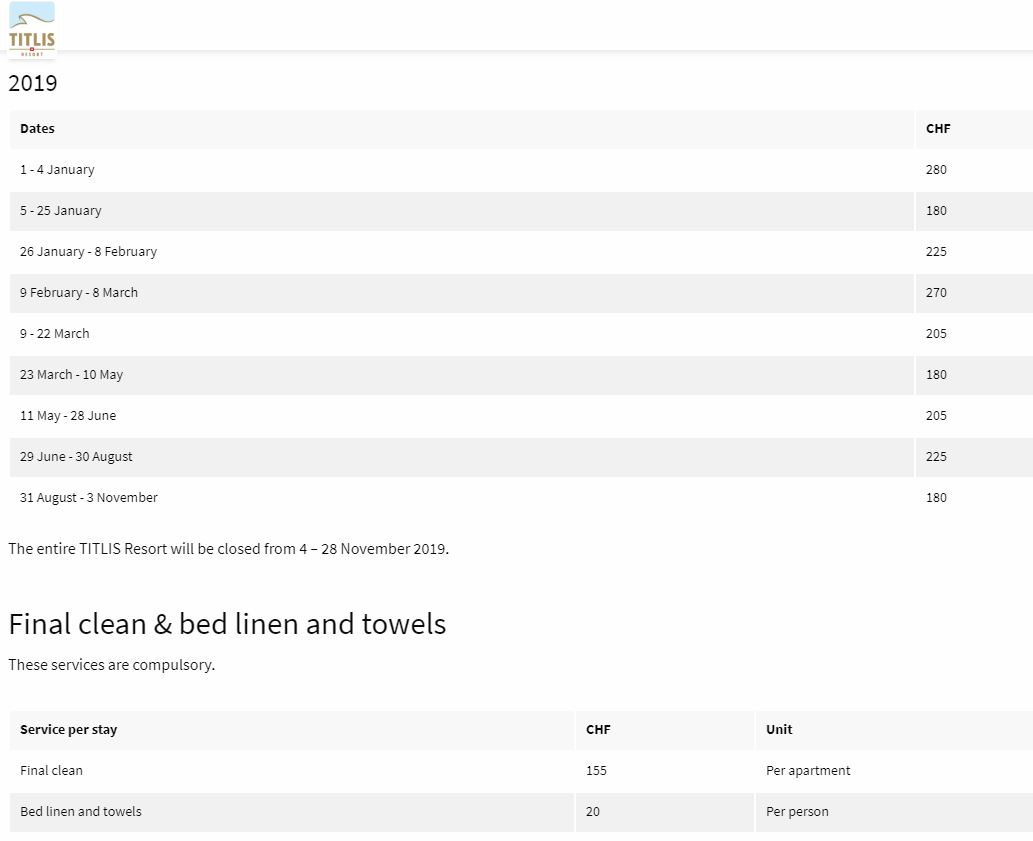Click the Dates column header

[x=38, y=129]
